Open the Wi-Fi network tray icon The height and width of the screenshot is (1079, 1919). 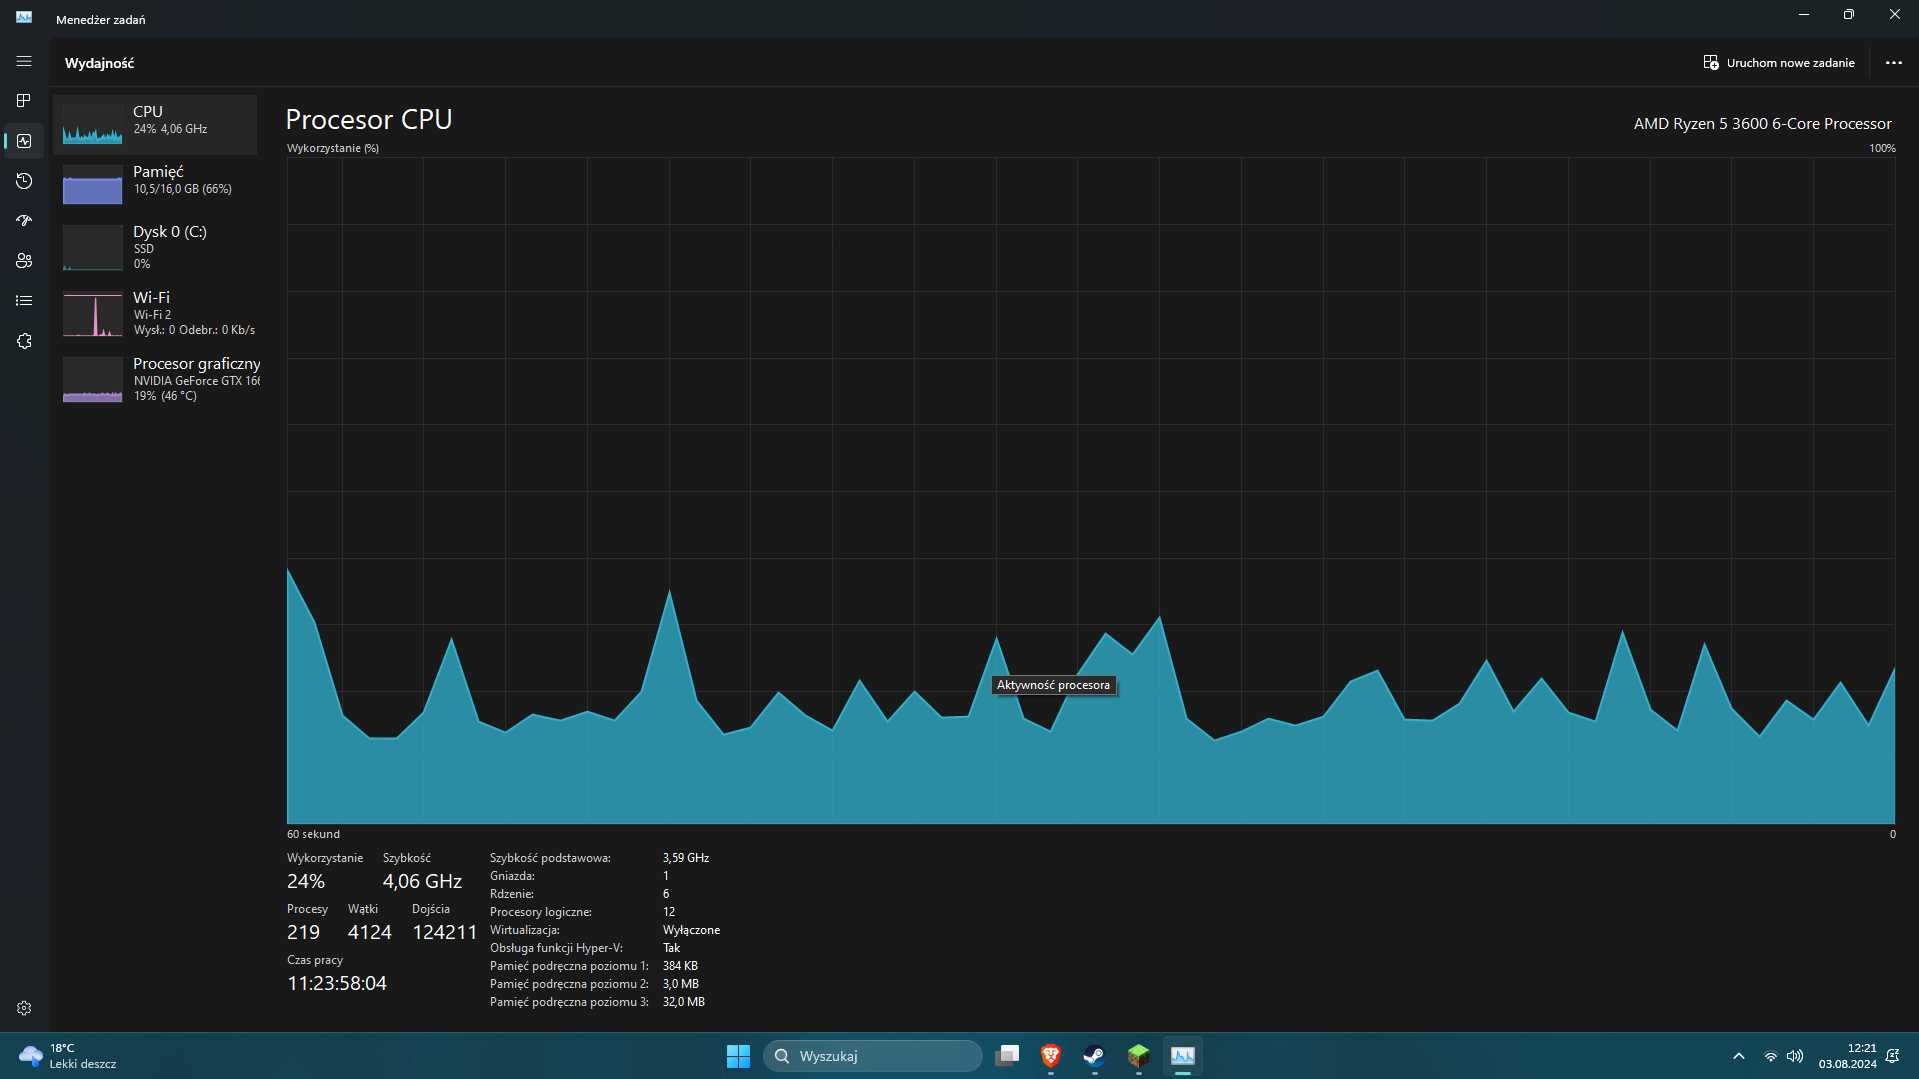pos(1771,1056)
